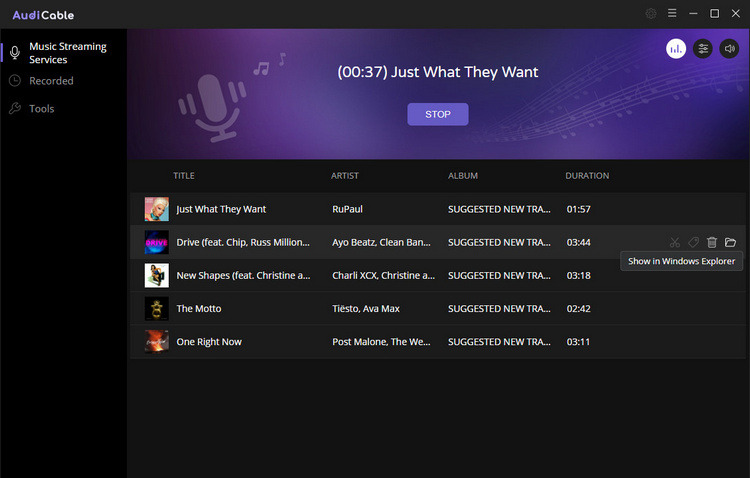Select the "One Right Now" track title
The height and width of the screenshot is (478, 750).
pos(209,342)
